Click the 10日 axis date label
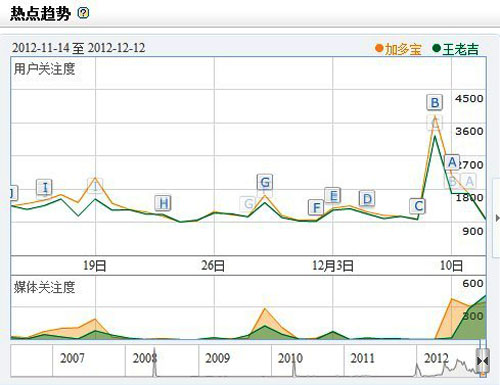This screenshot has height=385, width=500. pyautogui.click(x=451, y=266)
